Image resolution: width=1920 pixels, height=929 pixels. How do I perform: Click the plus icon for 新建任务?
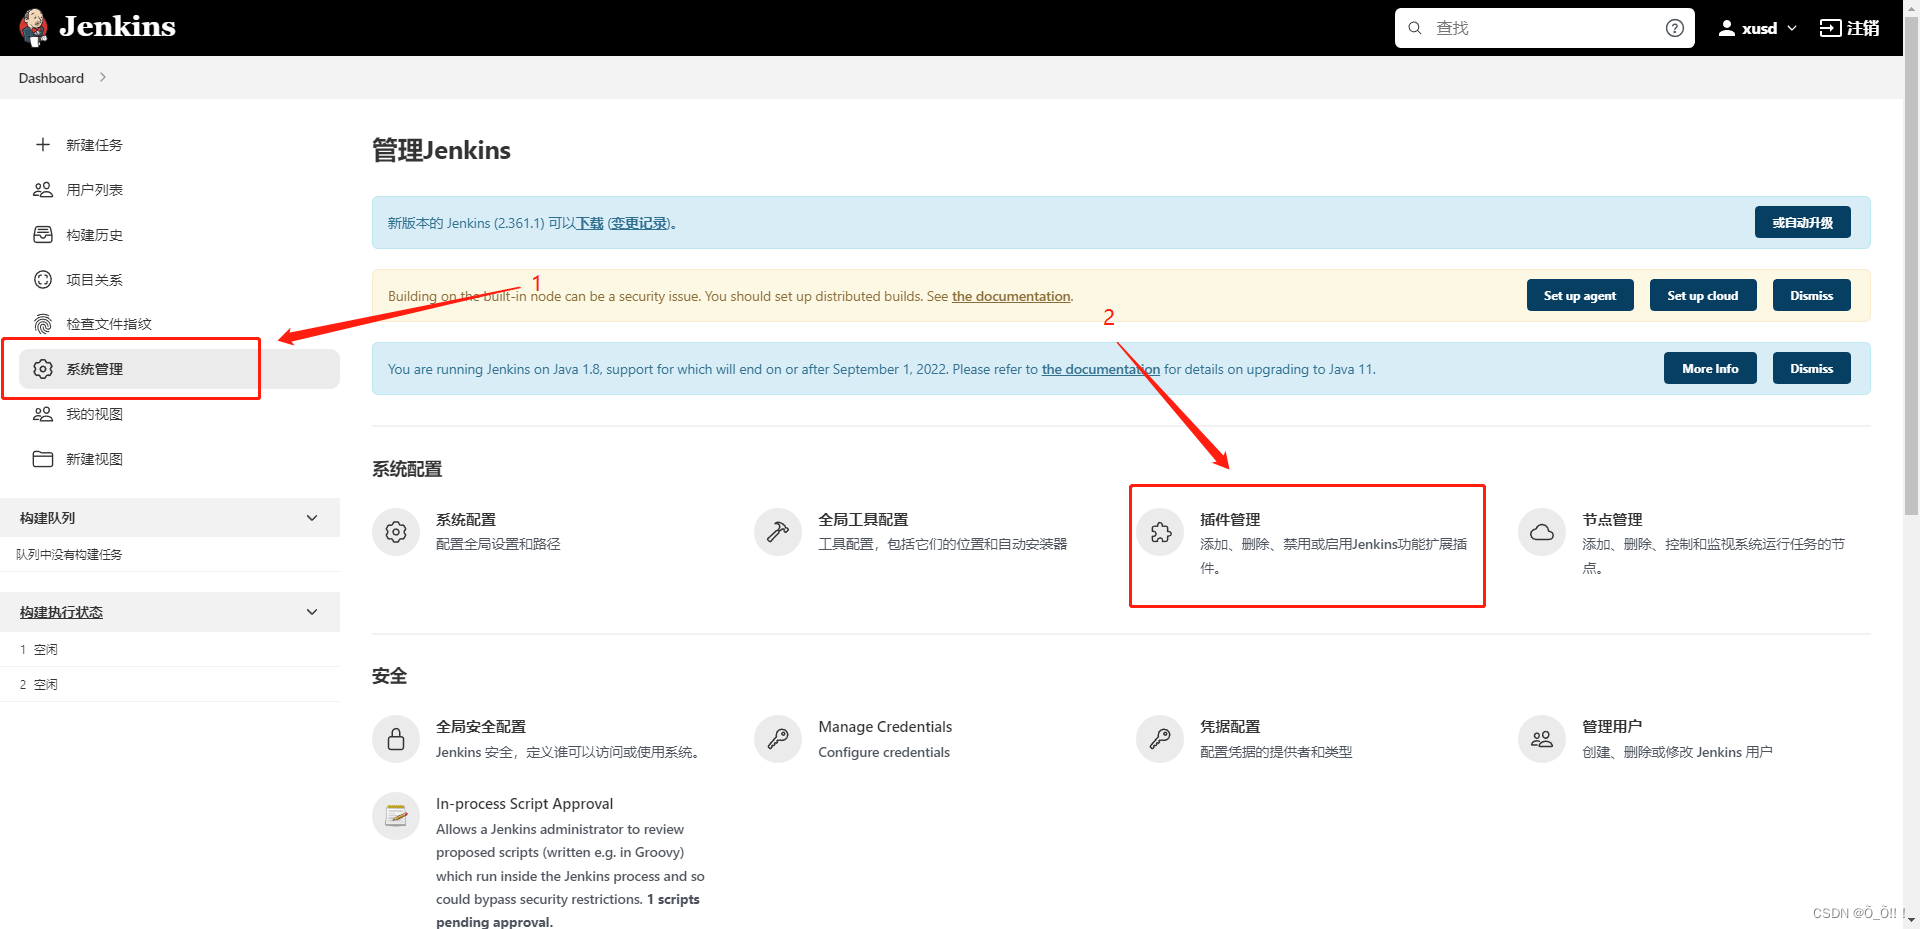[x=43, y=145]
